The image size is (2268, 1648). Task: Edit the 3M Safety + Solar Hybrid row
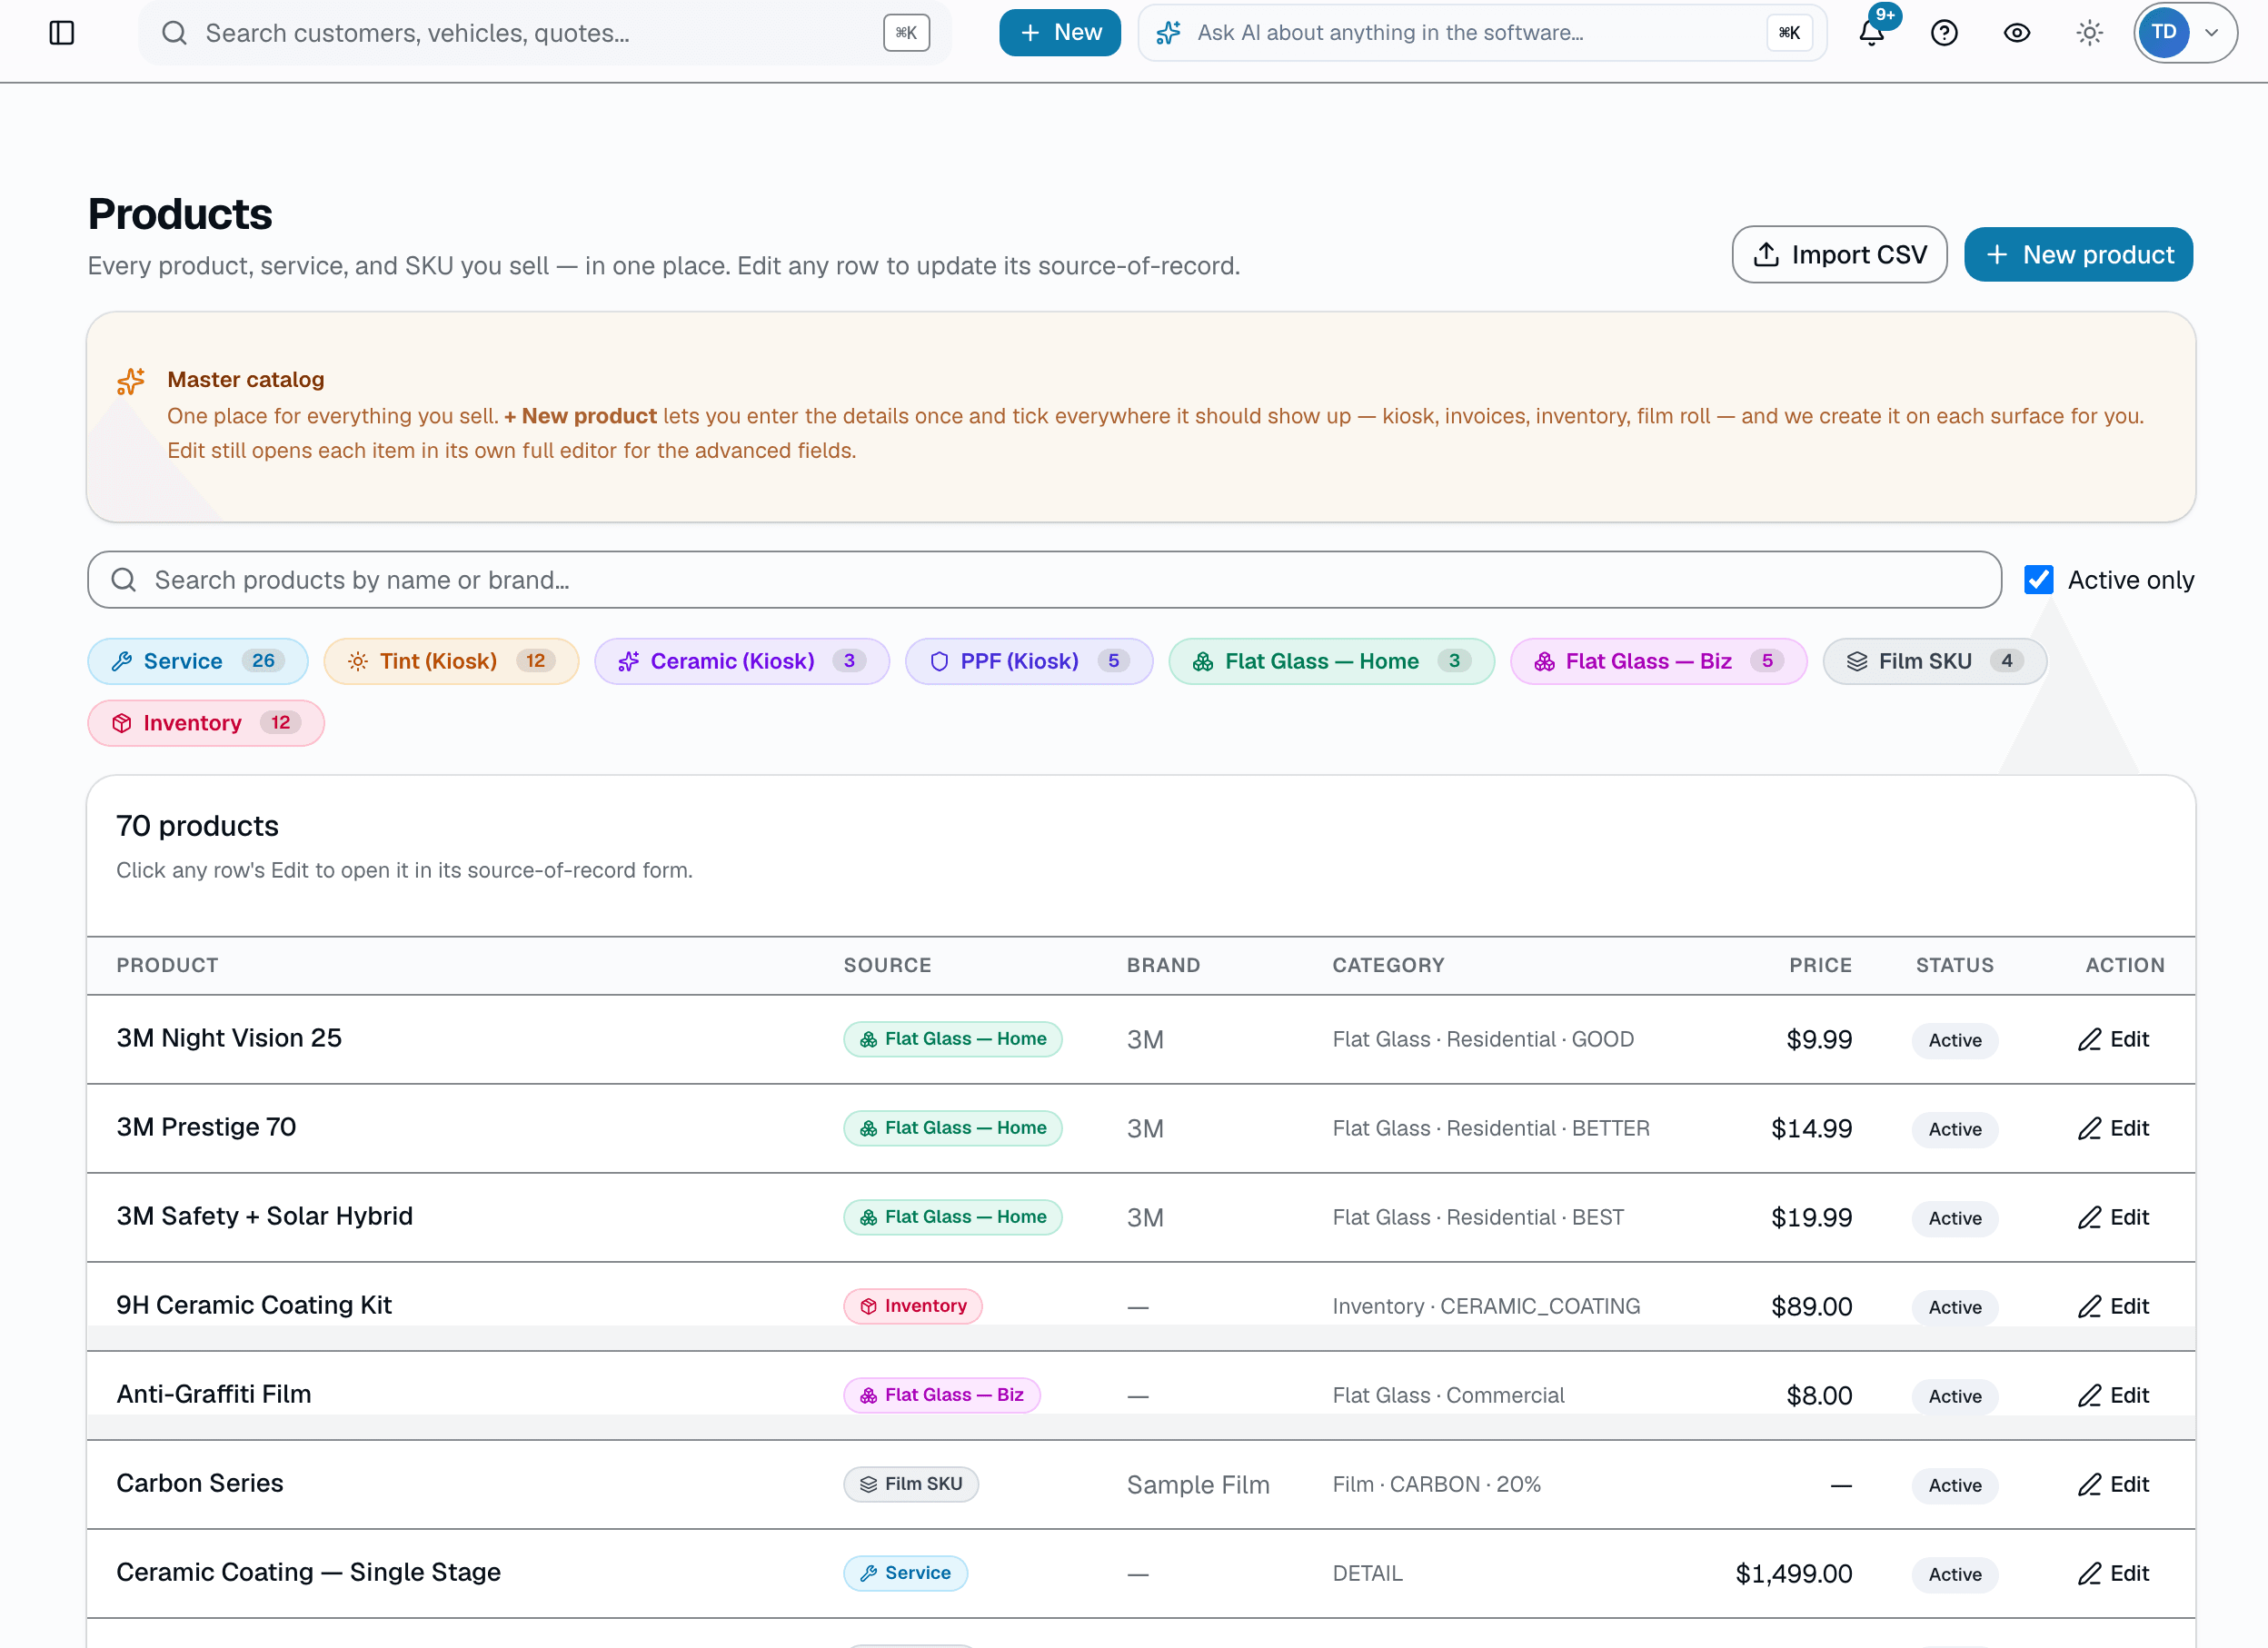point(2113,1217)
